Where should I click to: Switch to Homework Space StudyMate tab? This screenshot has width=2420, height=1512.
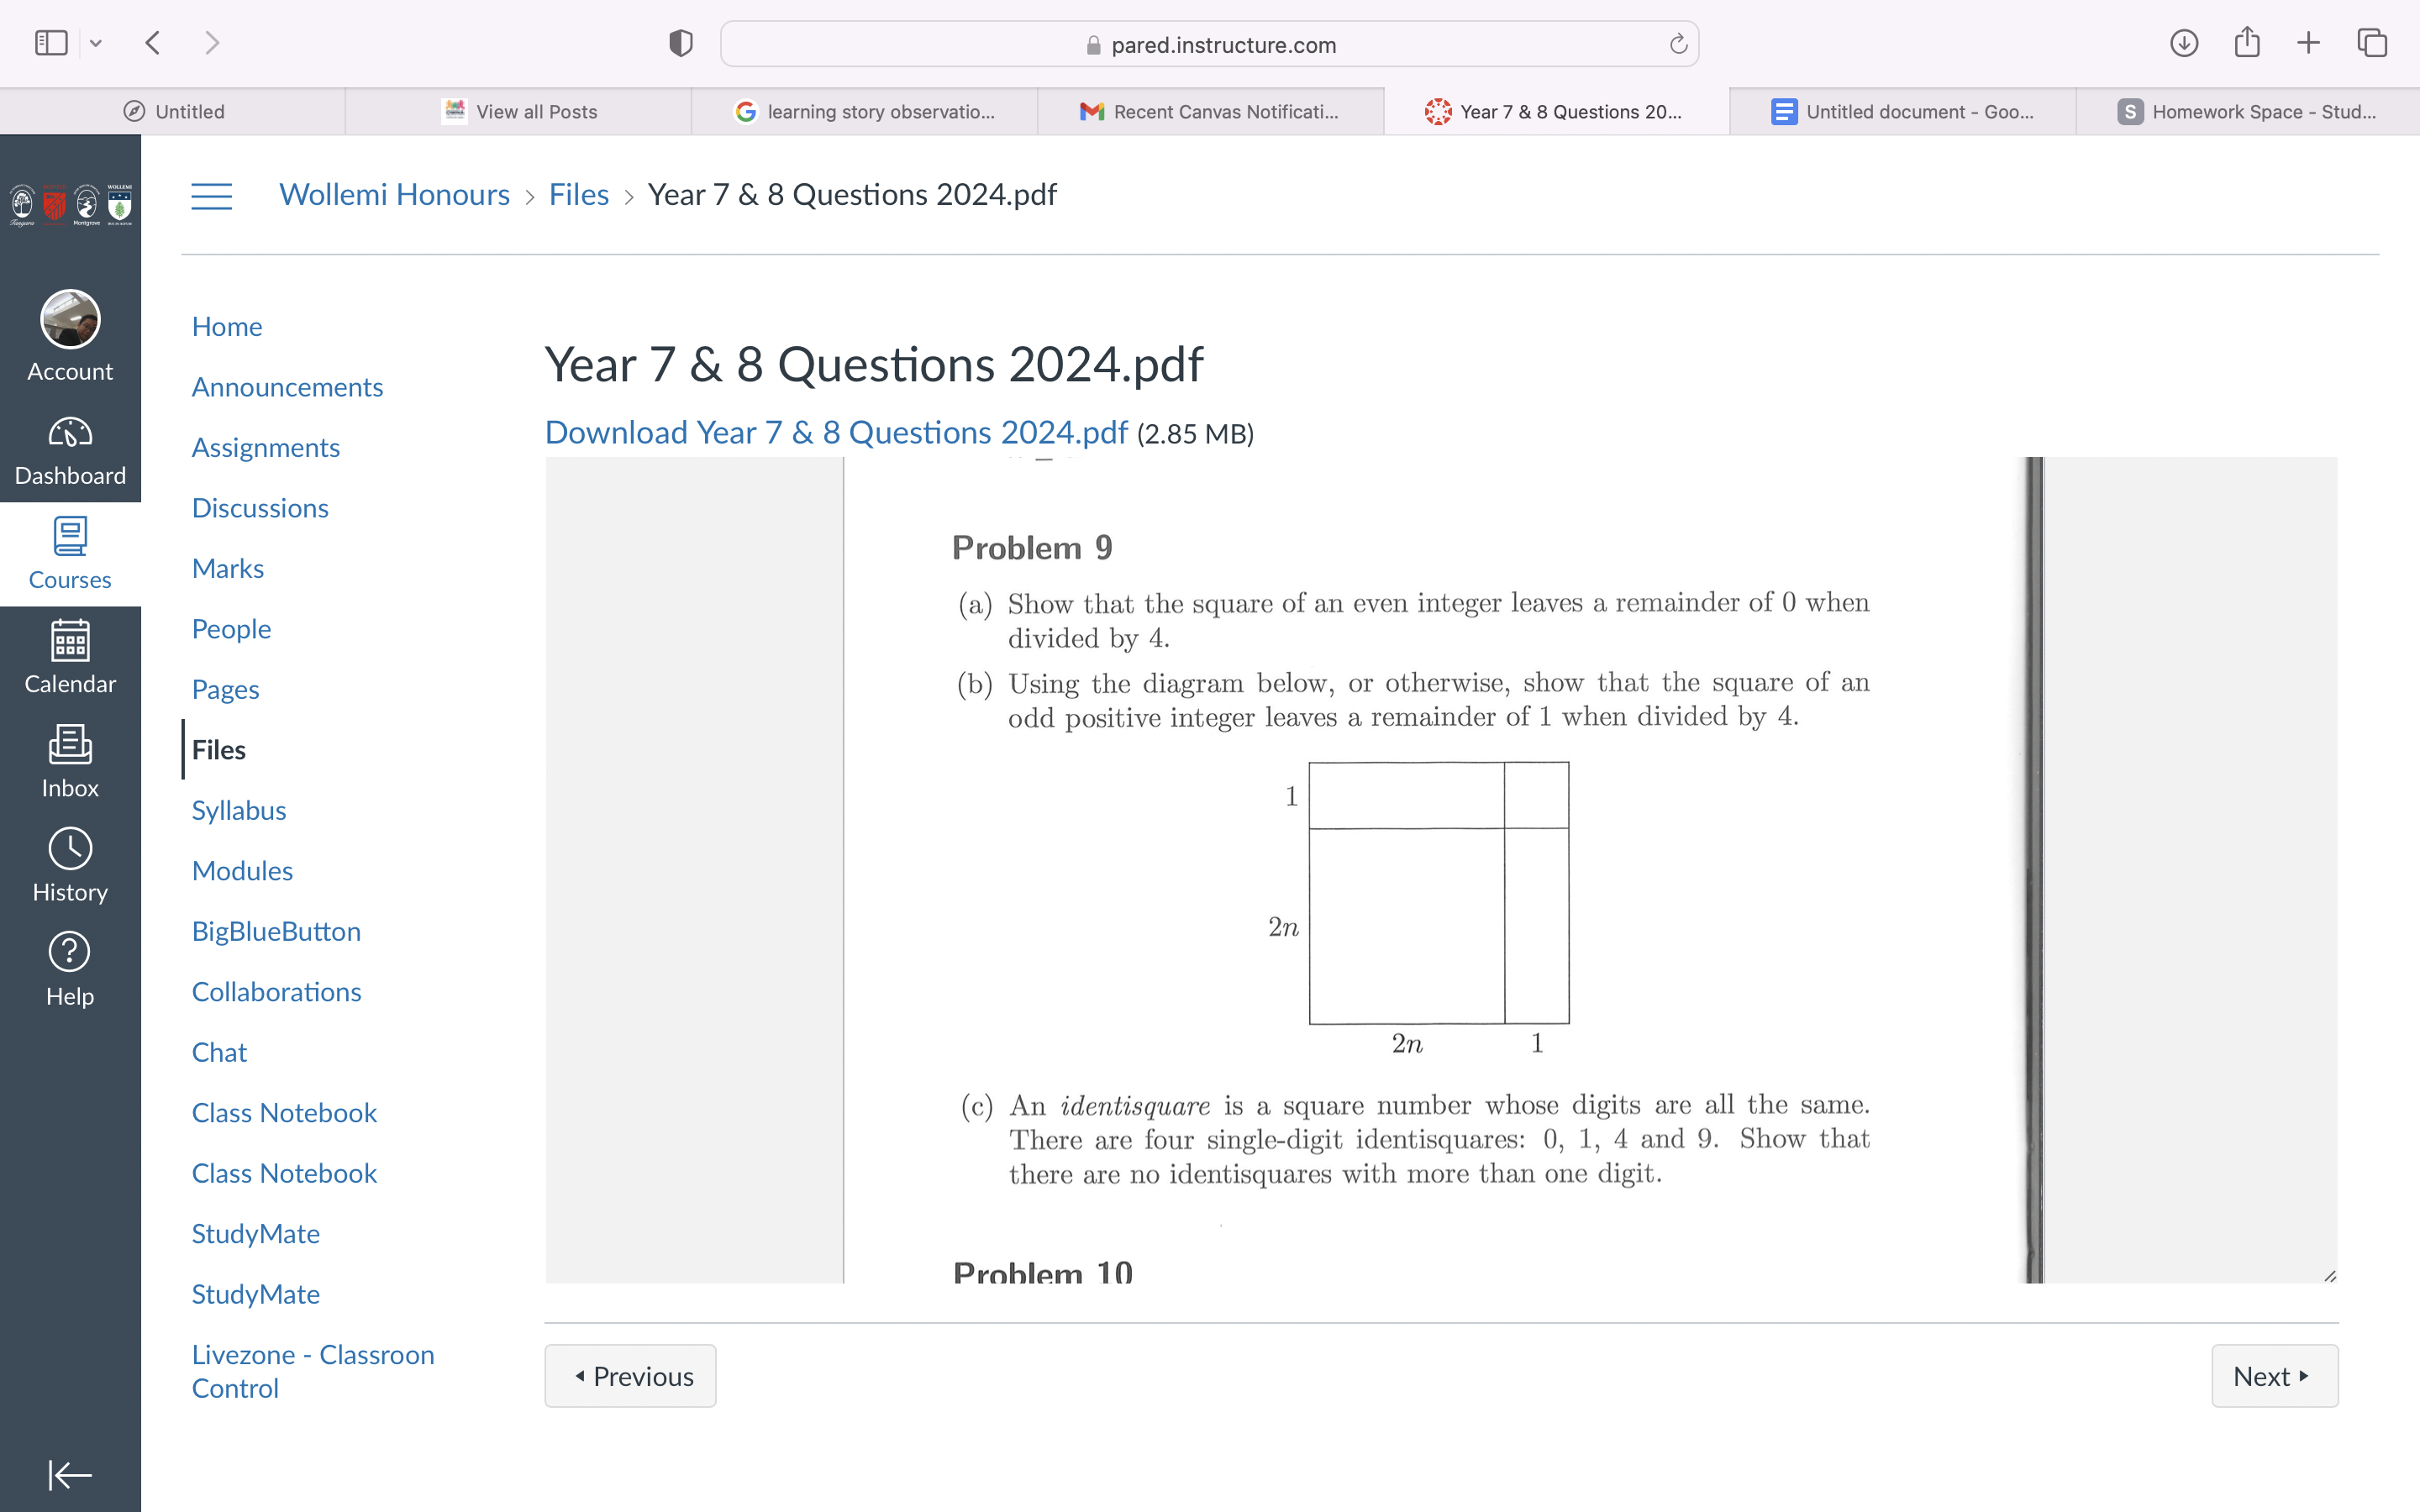tap(2246, 112)
